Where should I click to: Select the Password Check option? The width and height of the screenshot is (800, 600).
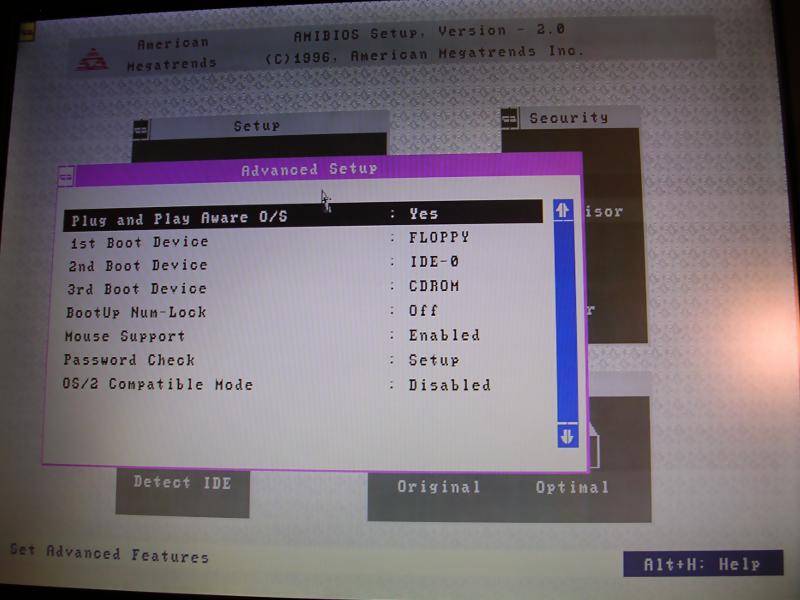(x=129, y=360)
